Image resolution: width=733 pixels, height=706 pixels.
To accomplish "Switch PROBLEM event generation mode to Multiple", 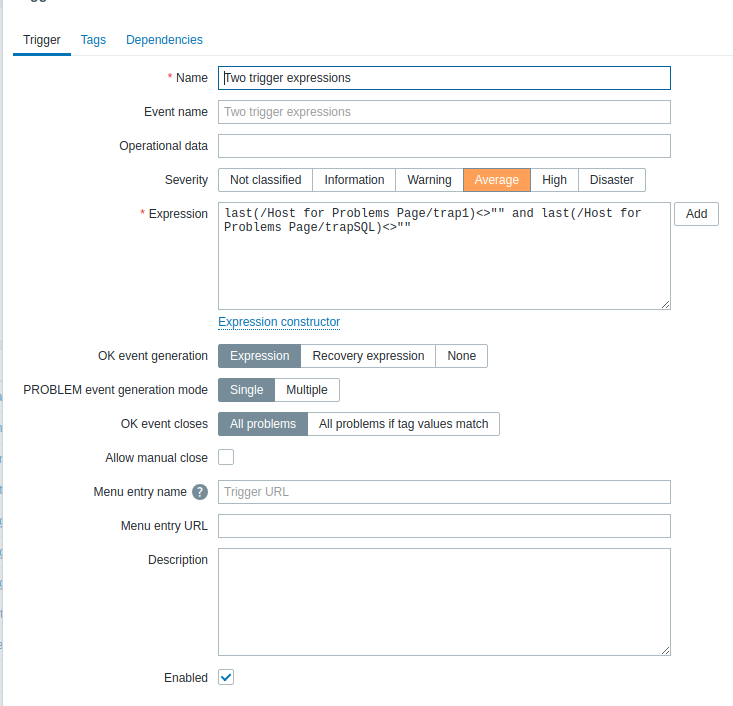I will (307, 390).
